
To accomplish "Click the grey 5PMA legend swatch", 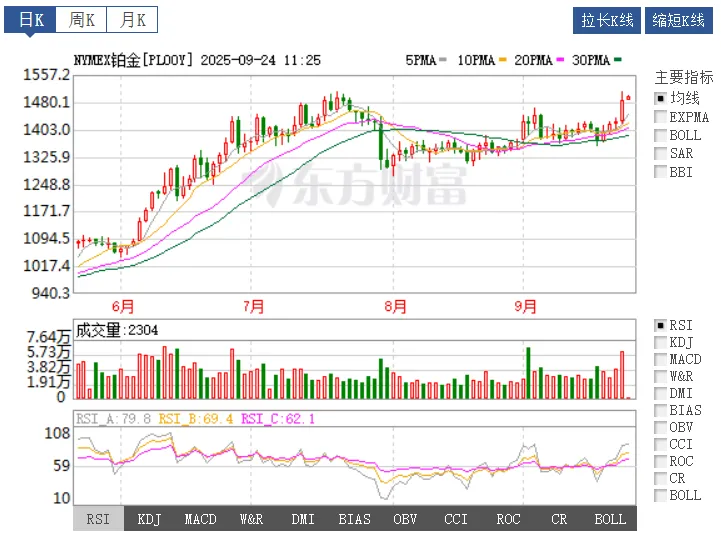I will 442,60.
